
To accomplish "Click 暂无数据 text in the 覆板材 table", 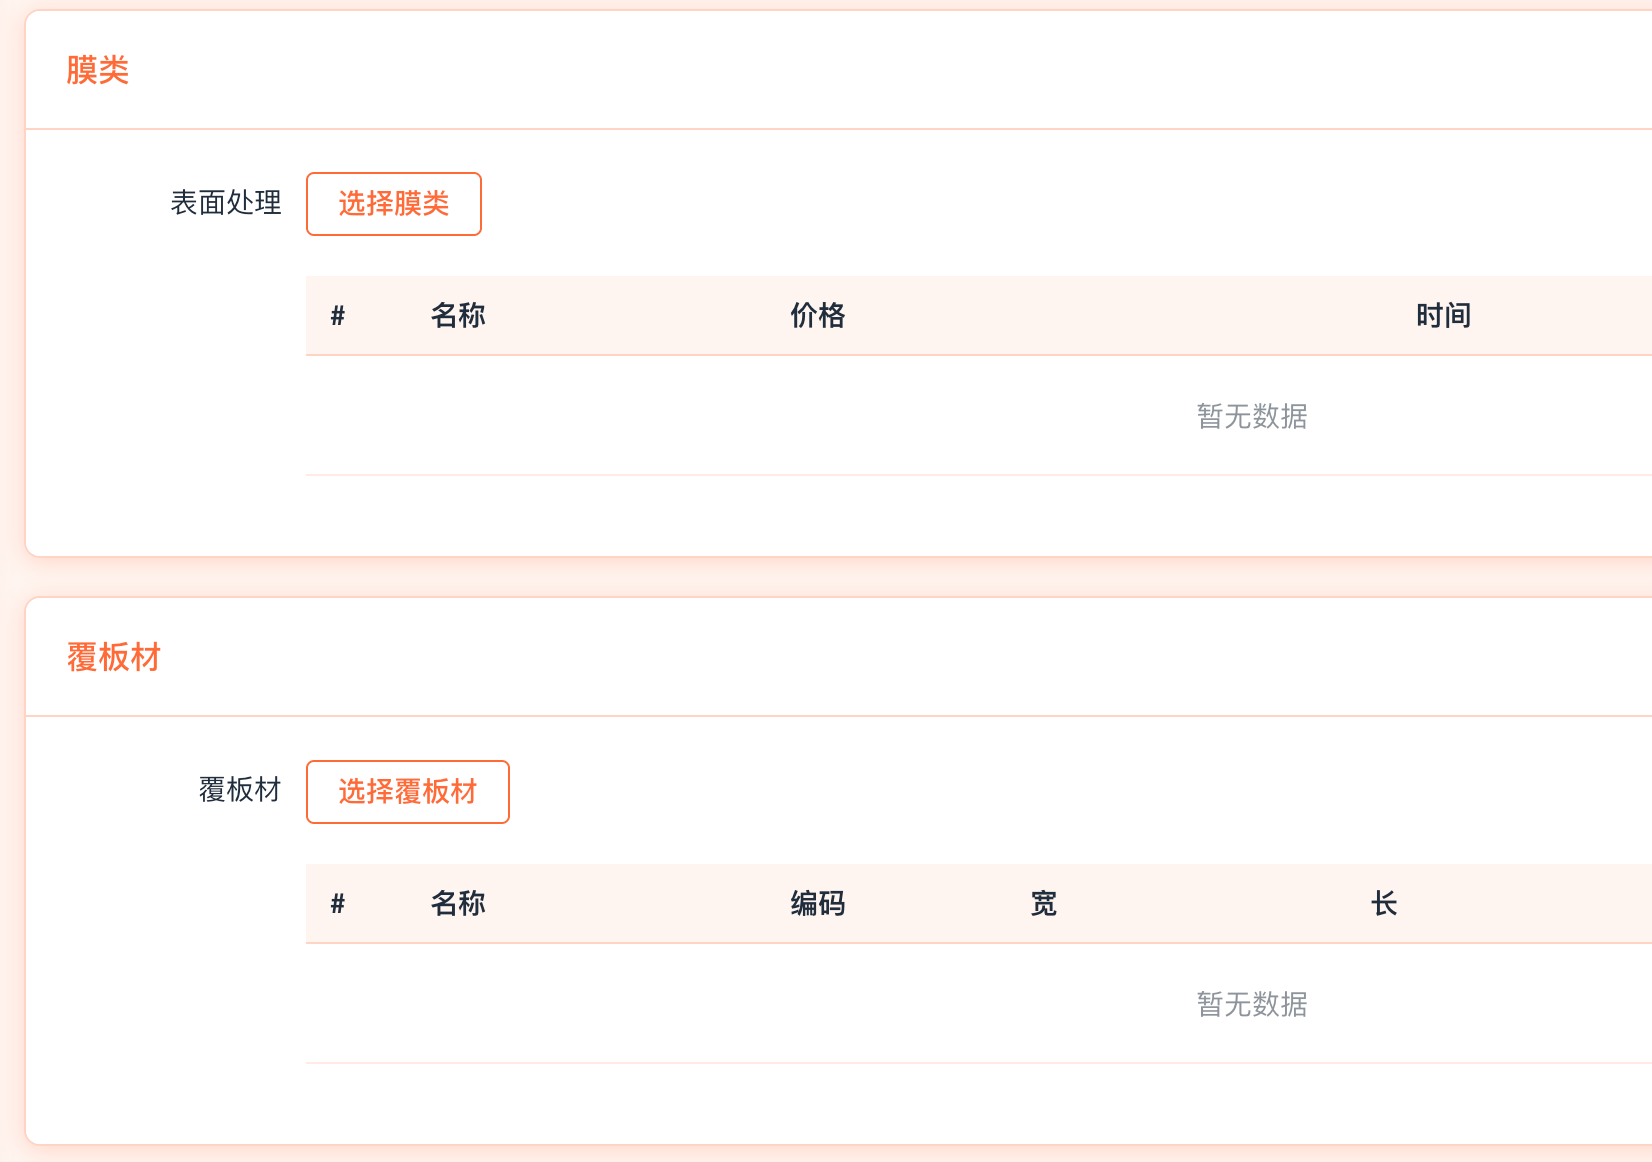I will pos(1252,1004).
